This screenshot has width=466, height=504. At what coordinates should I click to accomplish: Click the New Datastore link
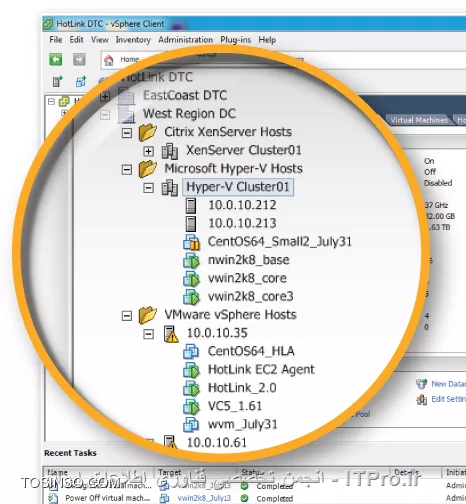448,384
